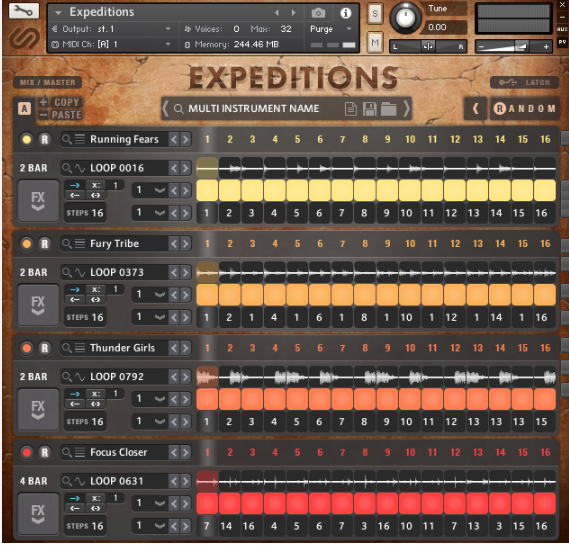Click next multi preset right bracket
This screenshot has height=554, width=569.
pos(406,108)
